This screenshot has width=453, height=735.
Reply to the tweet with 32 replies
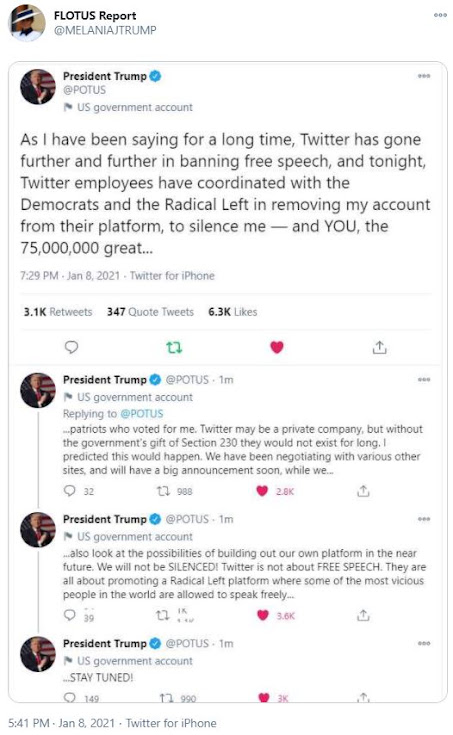pos(69,491)
